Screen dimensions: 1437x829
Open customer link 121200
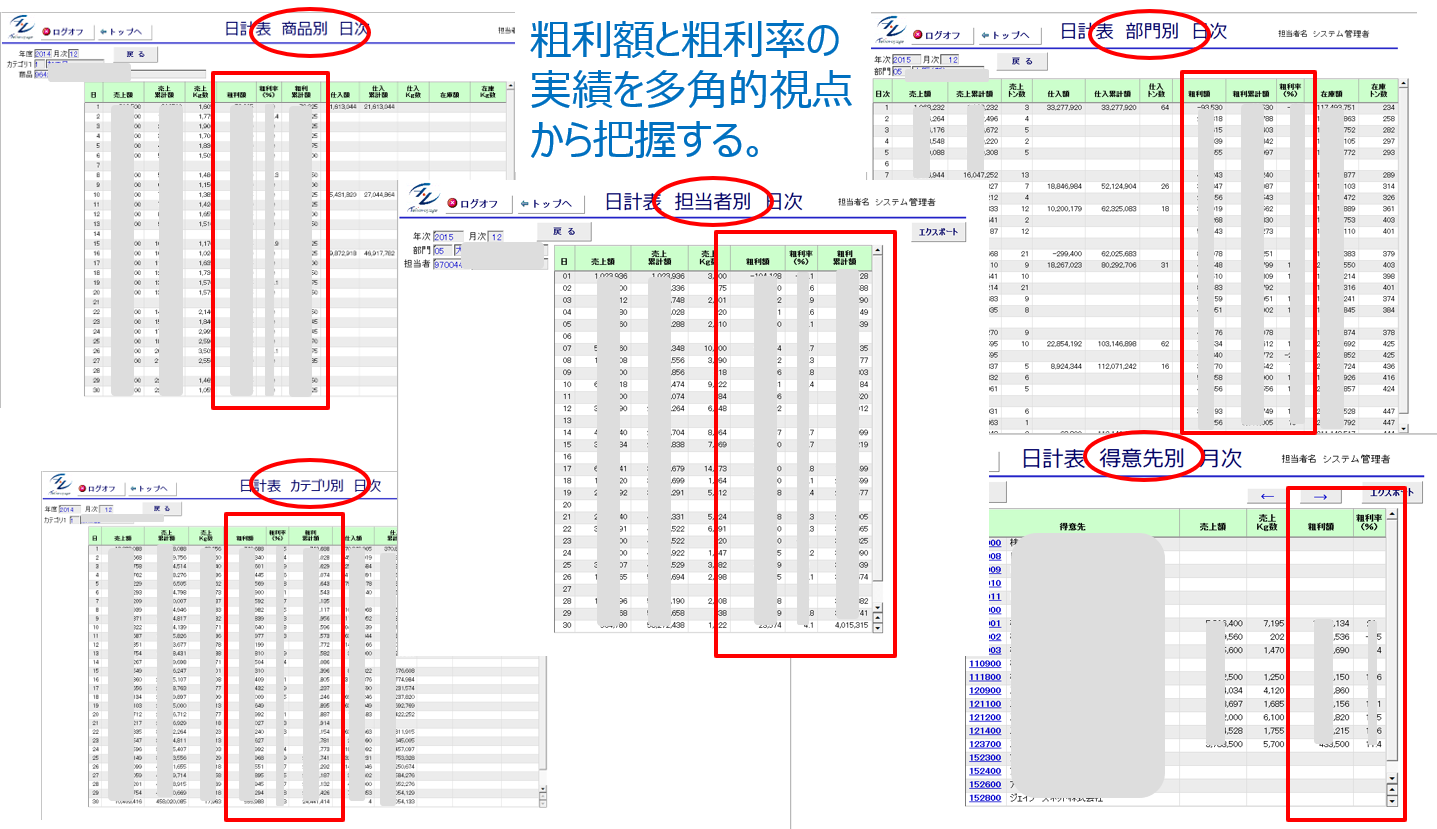[987, 717]
